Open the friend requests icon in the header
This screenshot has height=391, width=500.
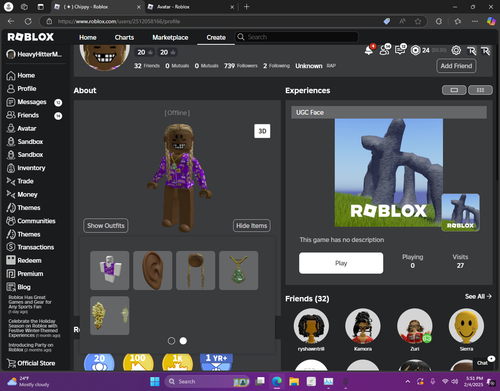coord(385,50)
